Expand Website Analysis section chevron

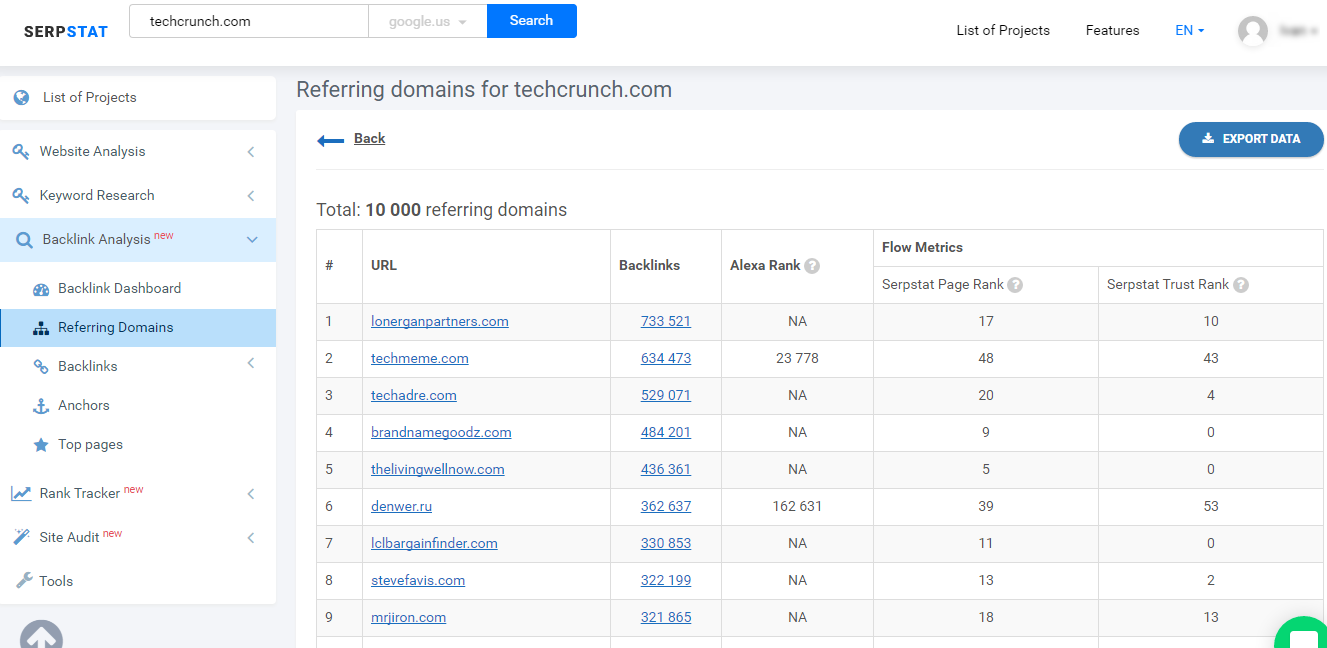click(x=251, y=152)
